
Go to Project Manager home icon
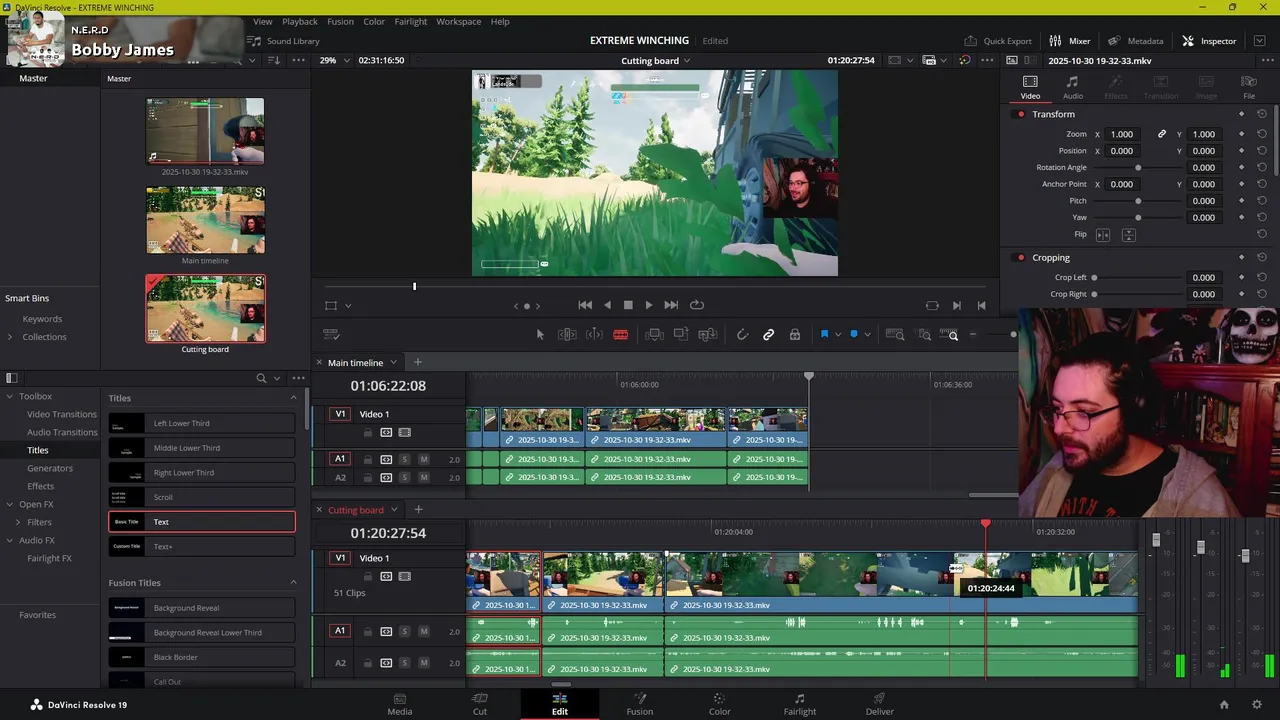tap(1224, 705)
